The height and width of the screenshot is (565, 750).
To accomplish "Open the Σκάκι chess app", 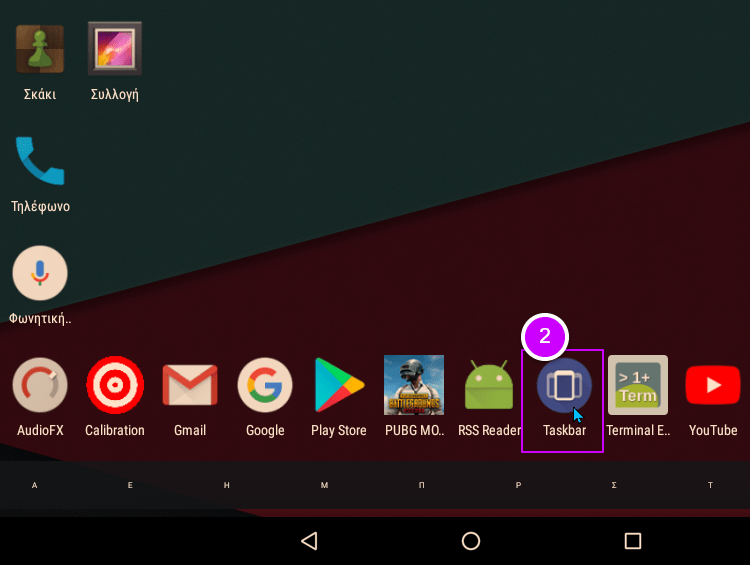I will (x=40, y=49).
